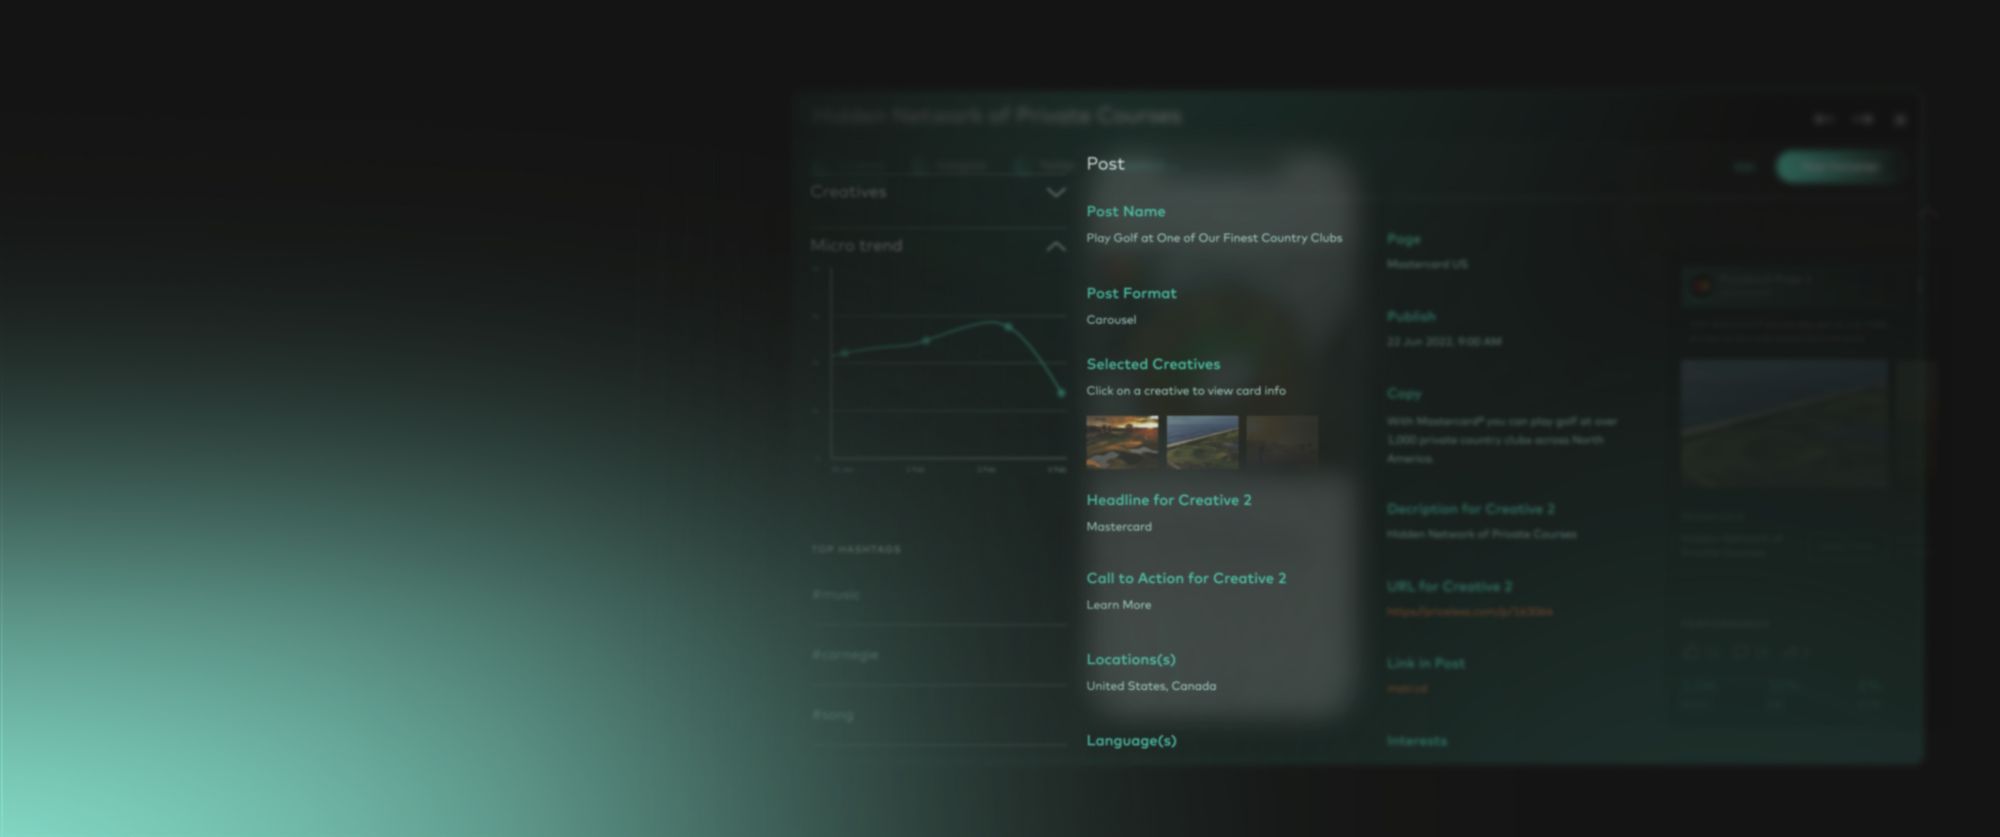Screen dimensions: 2000x837
Task: Click the green button at top right
Action: (x=1838, y=167)
